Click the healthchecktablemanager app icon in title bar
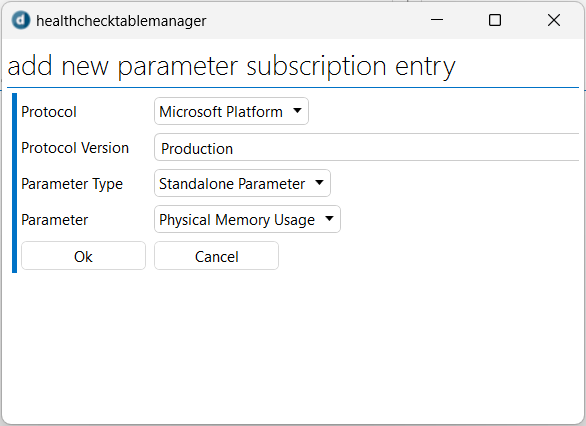 point(21,20)
